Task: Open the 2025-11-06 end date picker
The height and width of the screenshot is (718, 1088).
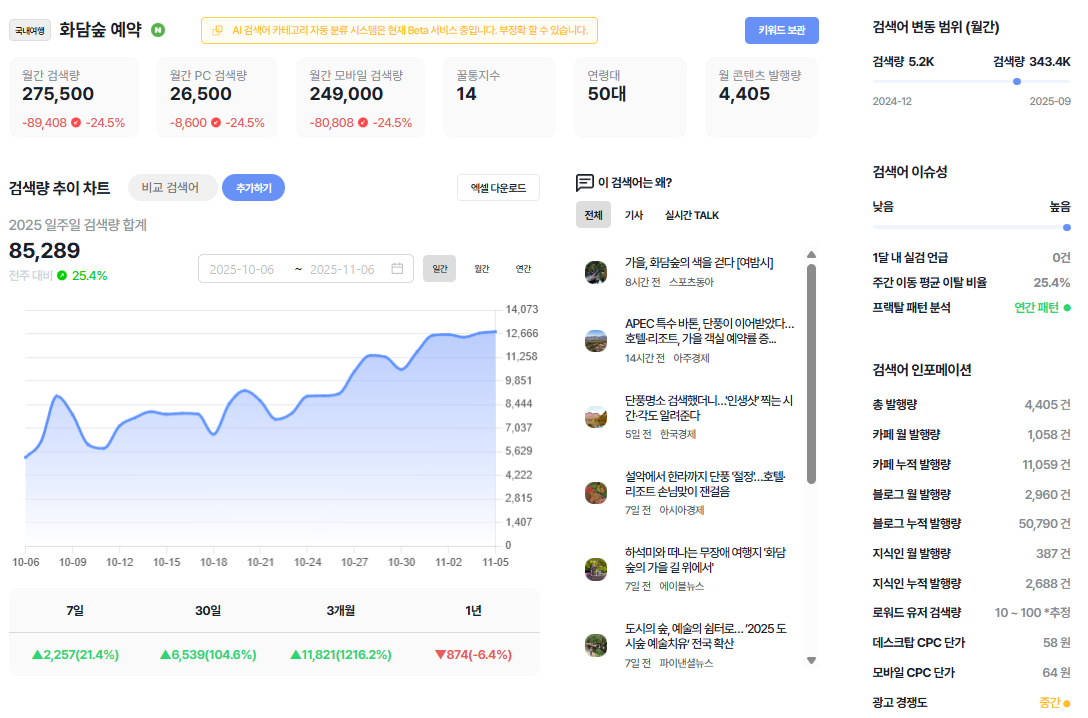Action: [x=342, y=269]
